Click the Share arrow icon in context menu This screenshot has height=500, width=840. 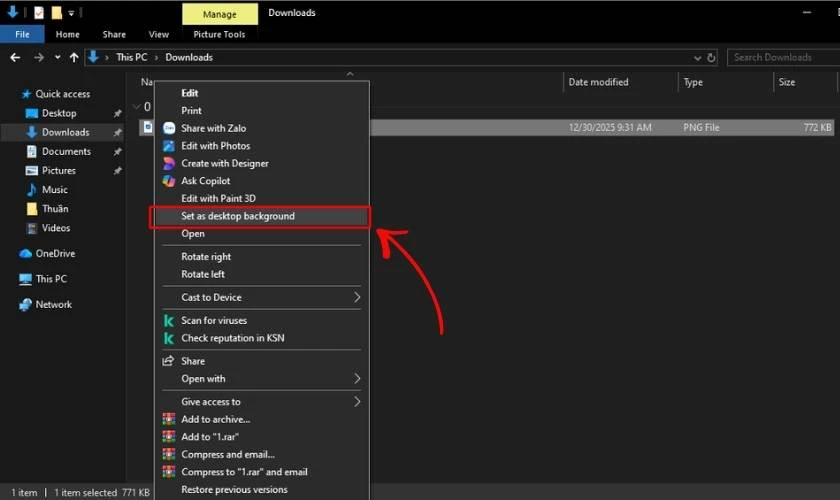[168, 361]
